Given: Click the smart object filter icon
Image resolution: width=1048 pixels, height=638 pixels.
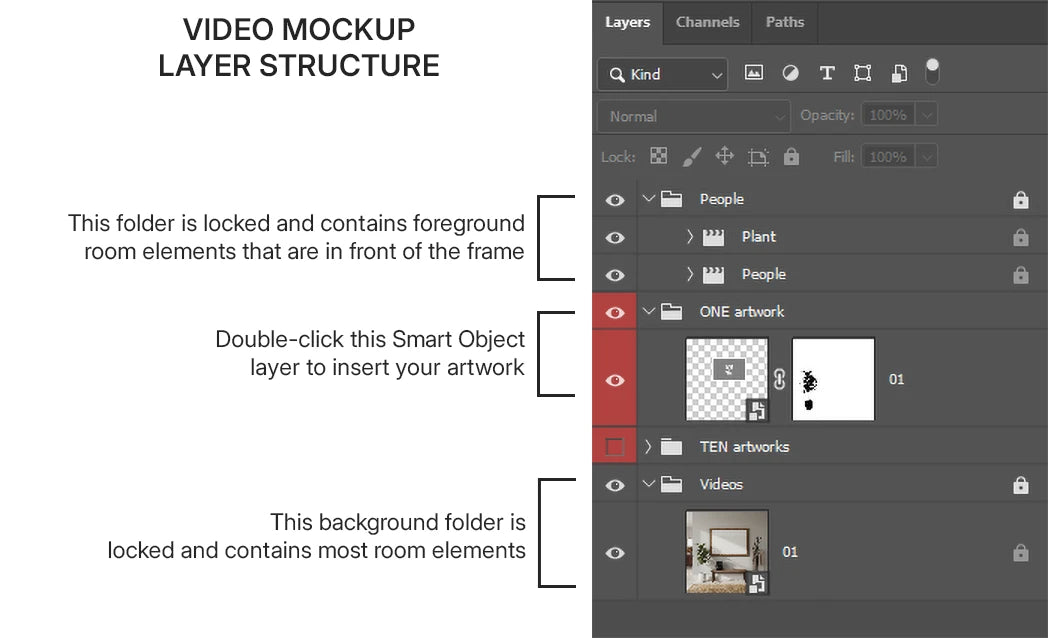Looking at the screenshot, I should [x=899, y=73].
